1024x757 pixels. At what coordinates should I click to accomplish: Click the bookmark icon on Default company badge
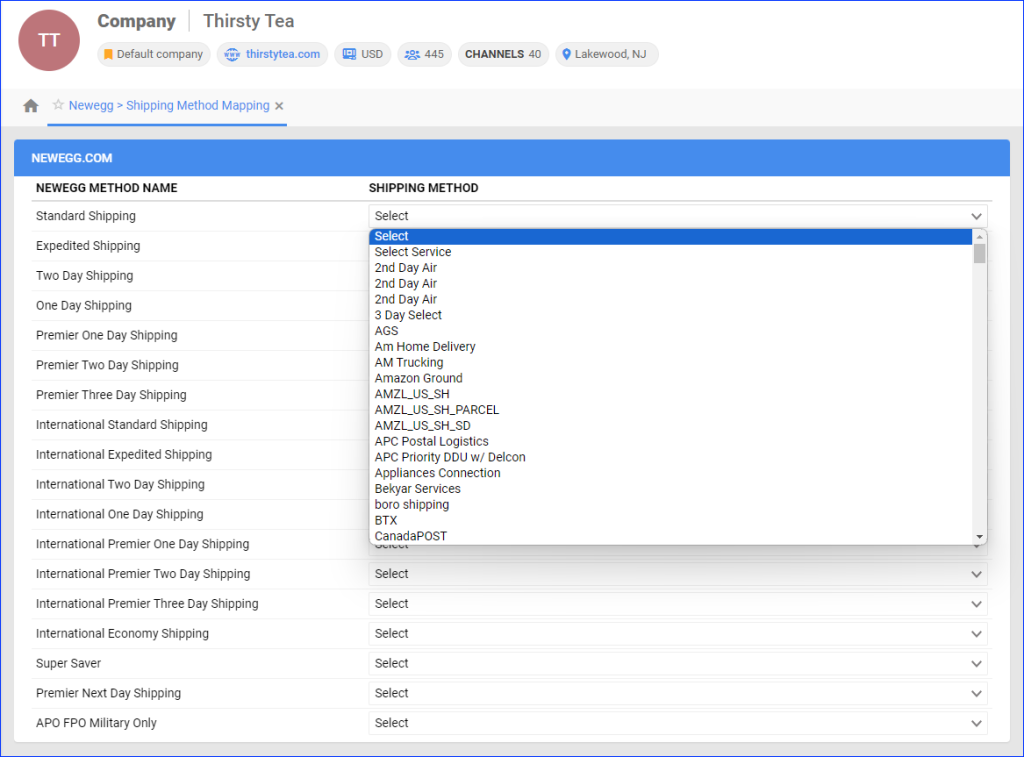pos(108,54)
